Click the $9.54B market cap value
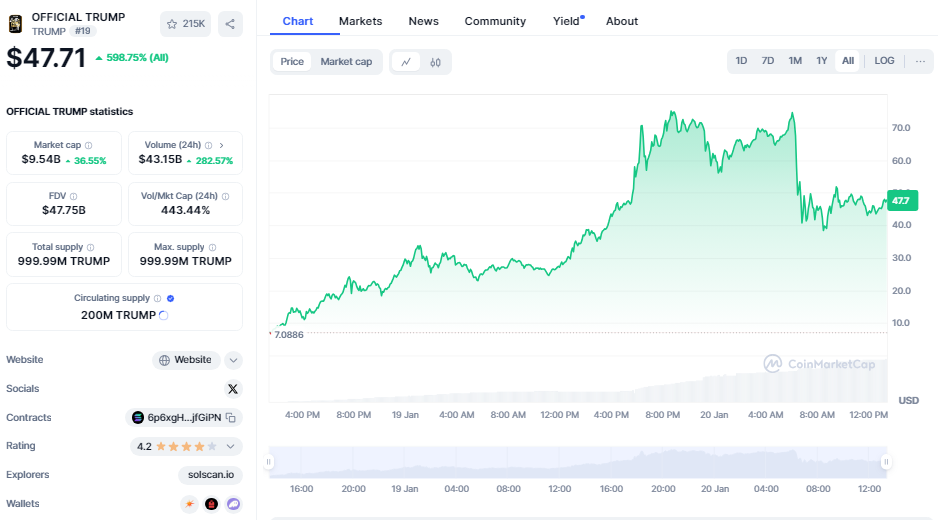 pos(41,160)
